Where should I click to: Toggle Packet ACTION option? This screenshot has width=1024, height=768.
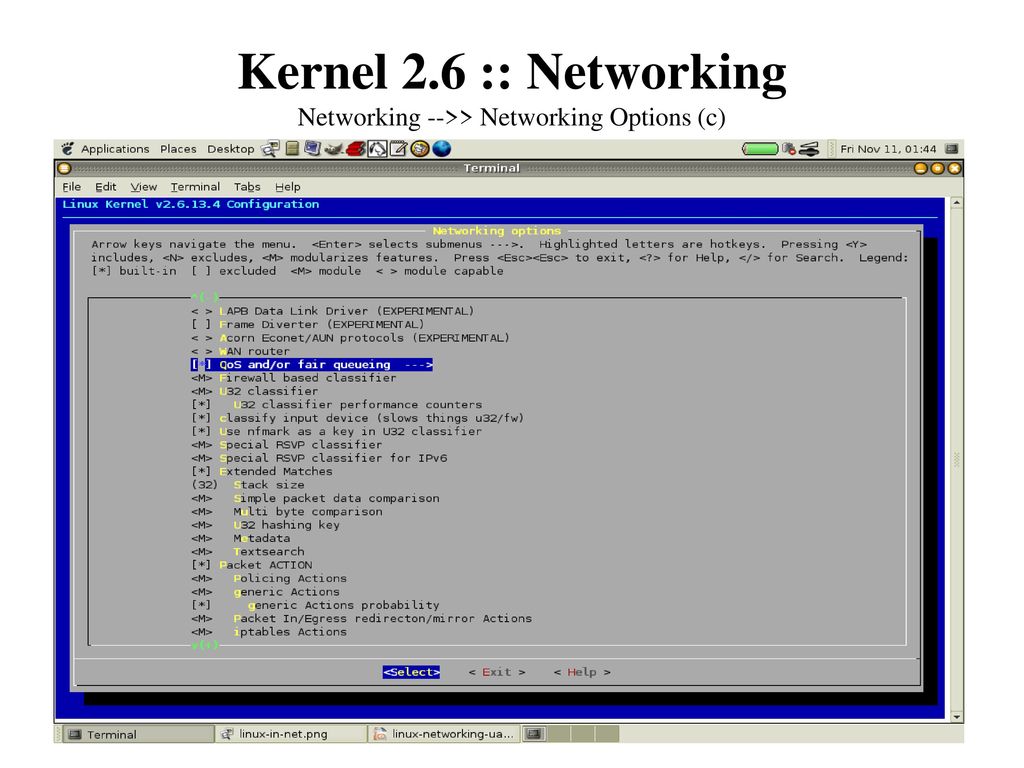(x=252, y=565)
